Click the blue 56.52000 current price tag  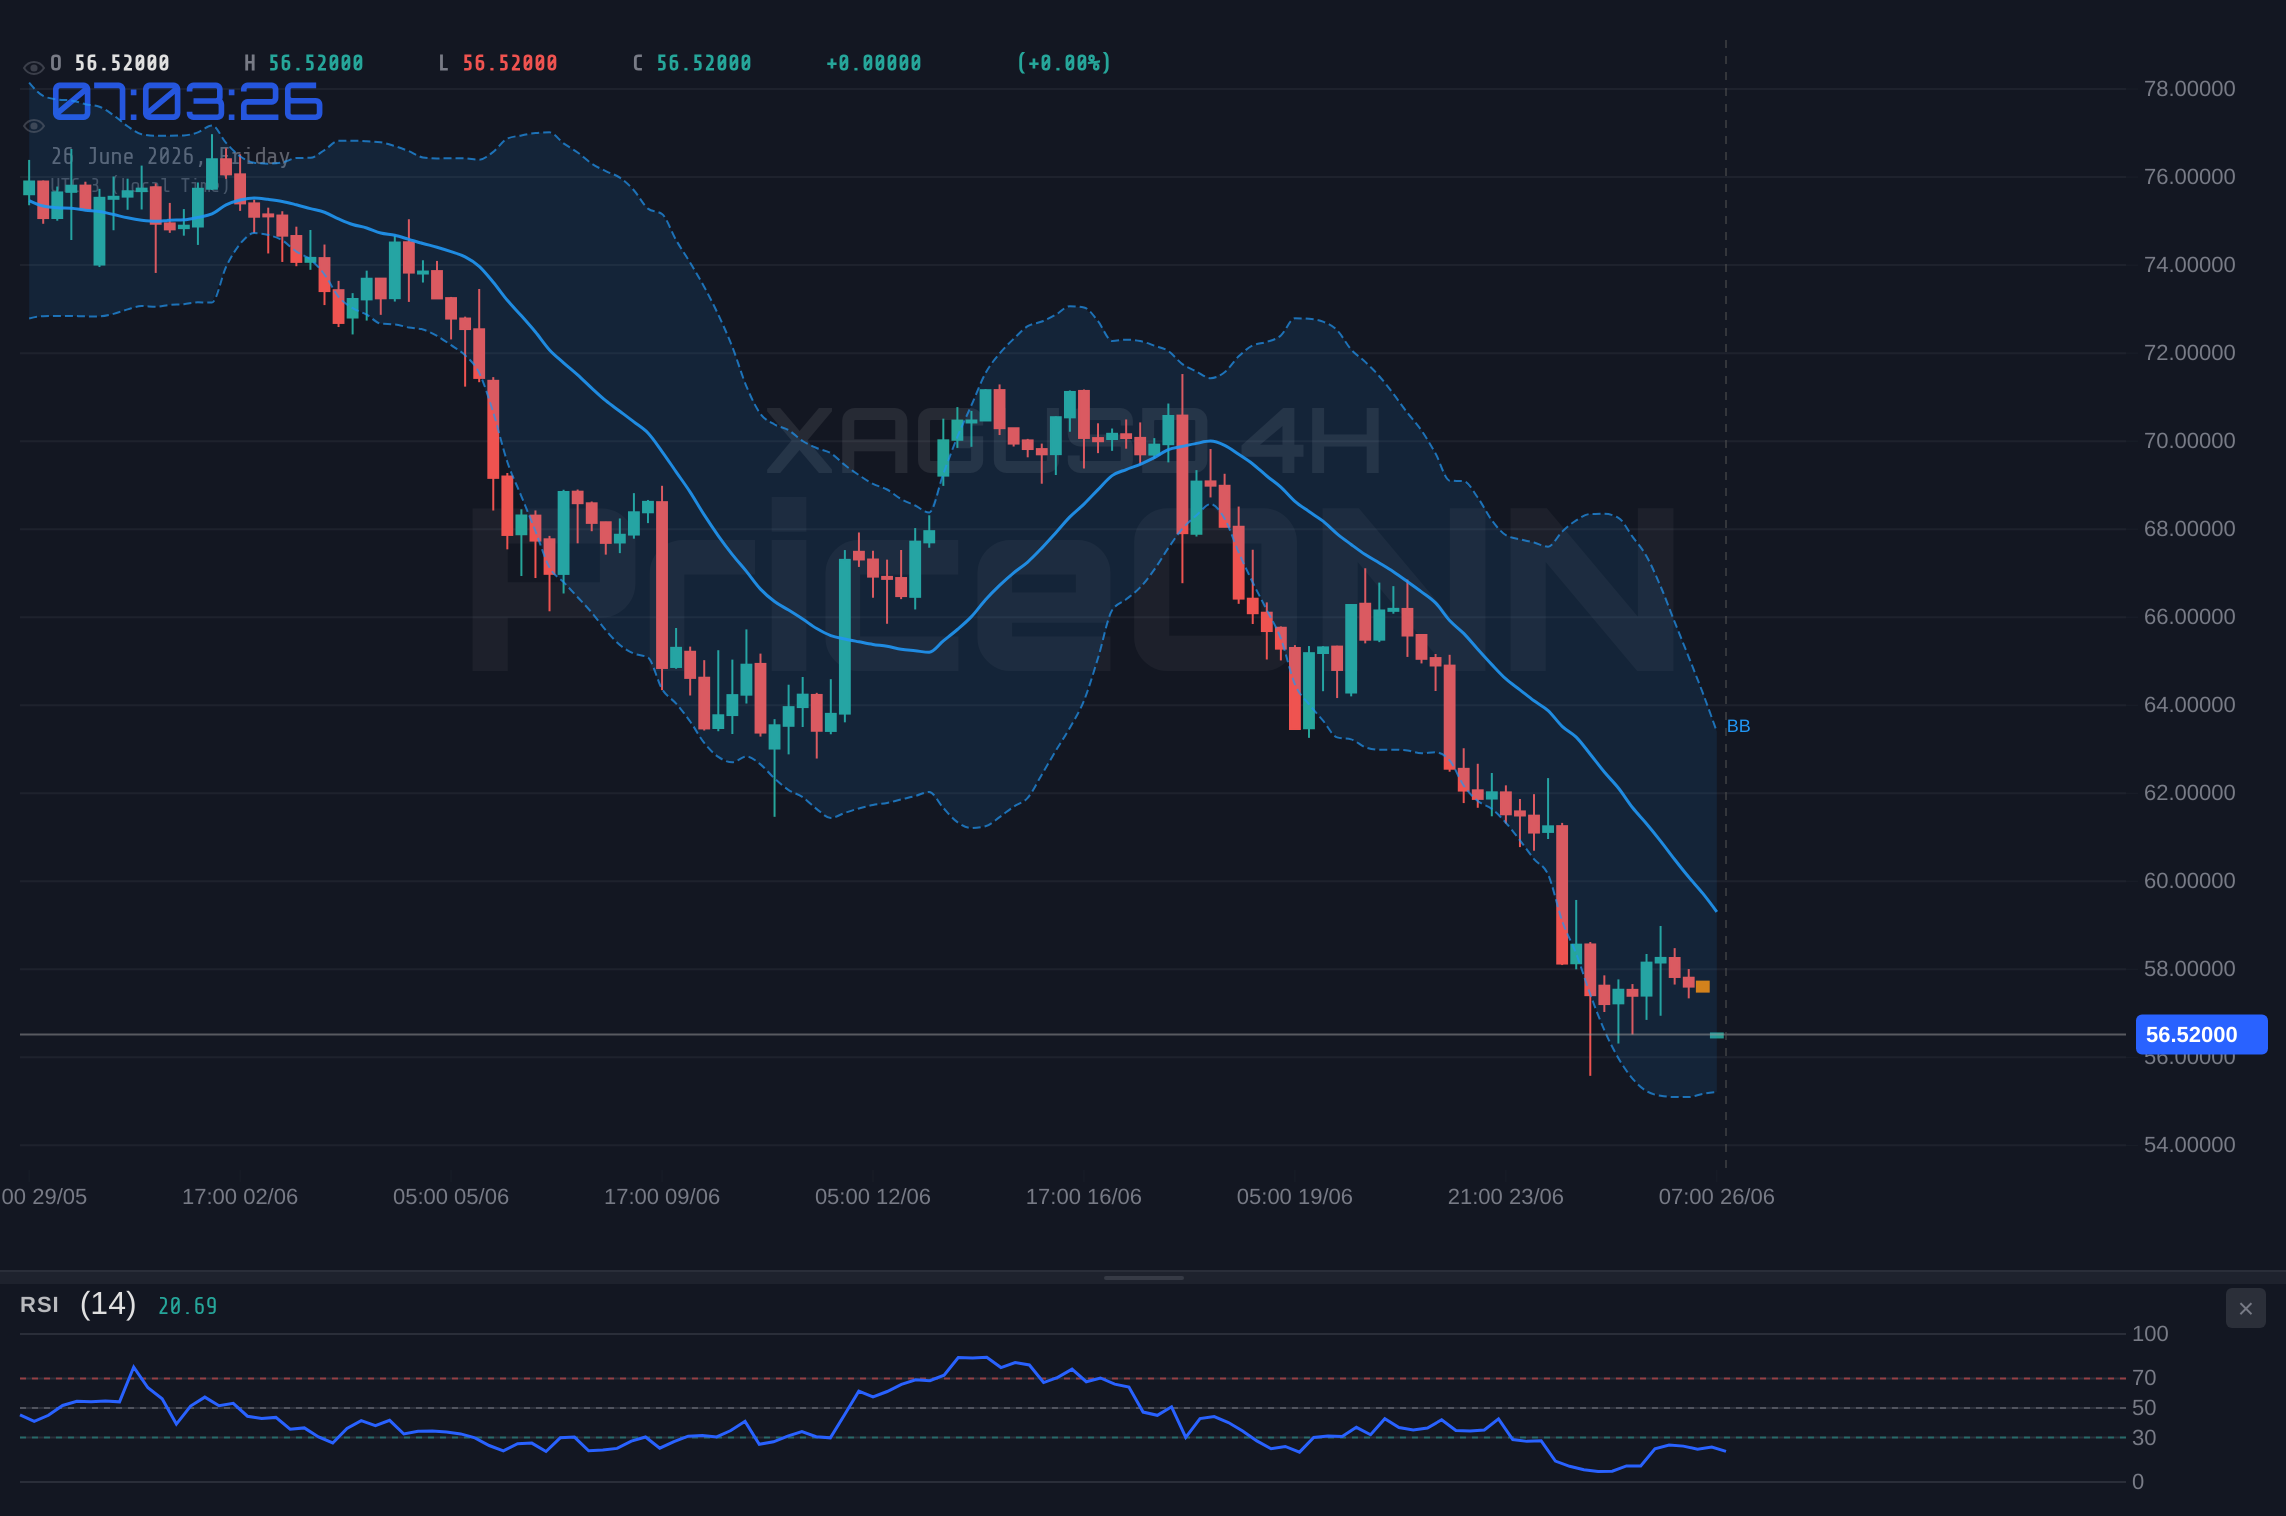tap(2201, 1034)
